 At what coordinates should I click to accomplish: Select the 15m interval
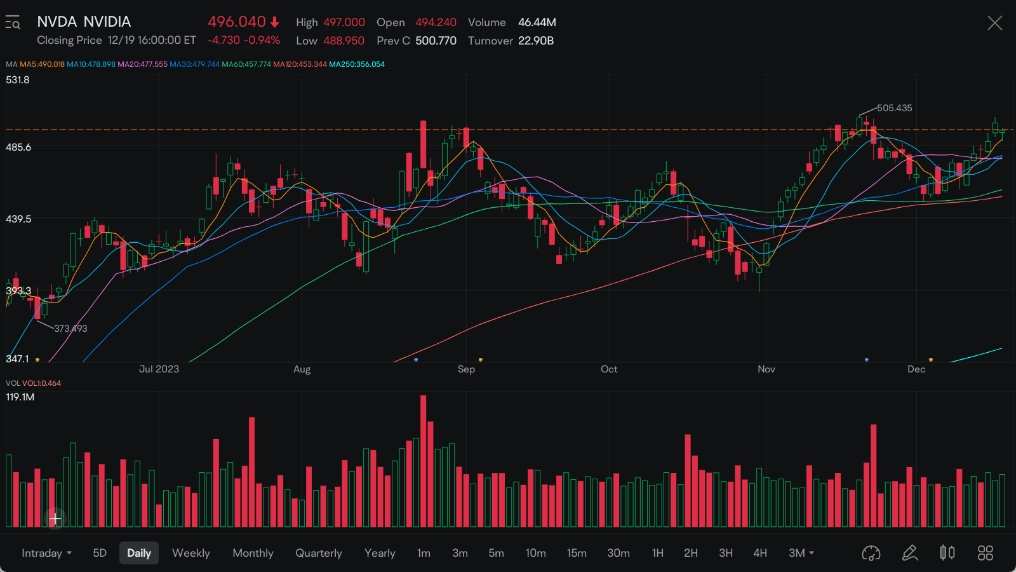pos(576,553)
